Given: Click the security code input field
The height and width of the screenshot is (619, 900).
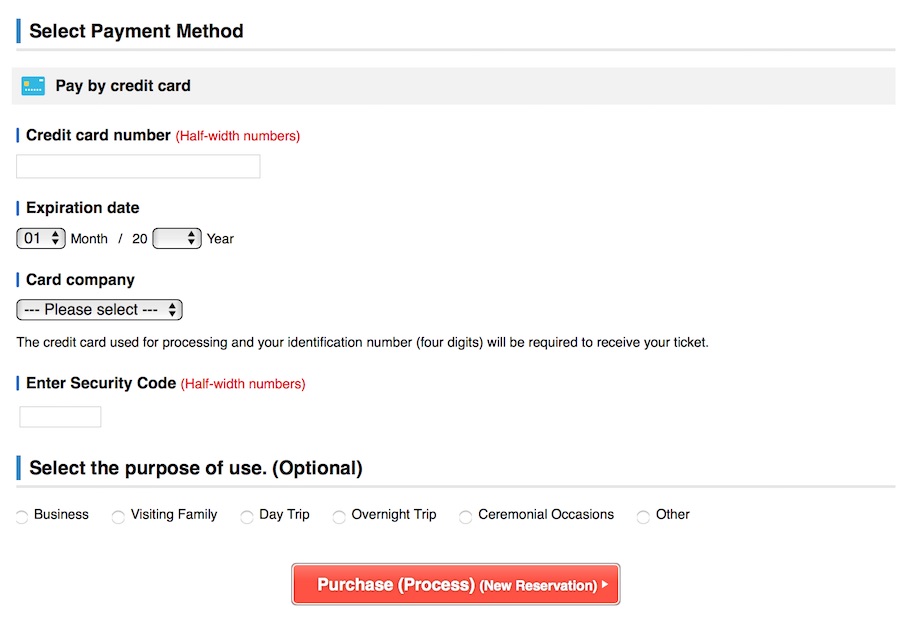Looking at the screenshot, I should pos(60,417).
